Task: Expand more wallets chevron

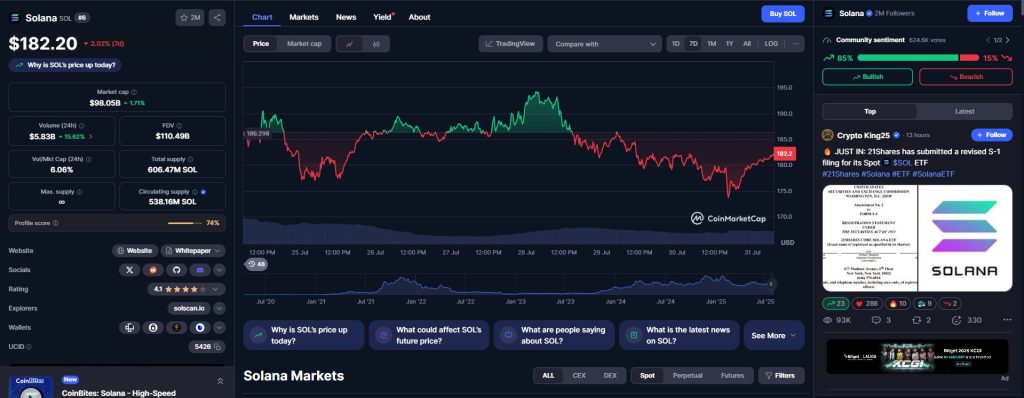Action: point(219,327)
